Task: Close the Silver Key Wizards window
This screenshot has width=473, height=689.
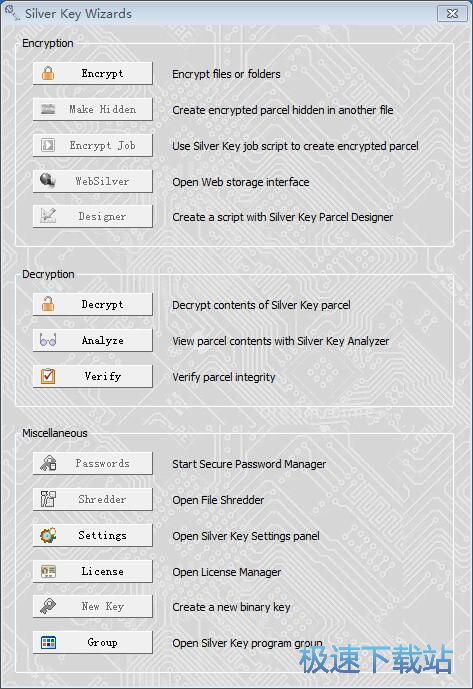Action: (x=452, y=14)
